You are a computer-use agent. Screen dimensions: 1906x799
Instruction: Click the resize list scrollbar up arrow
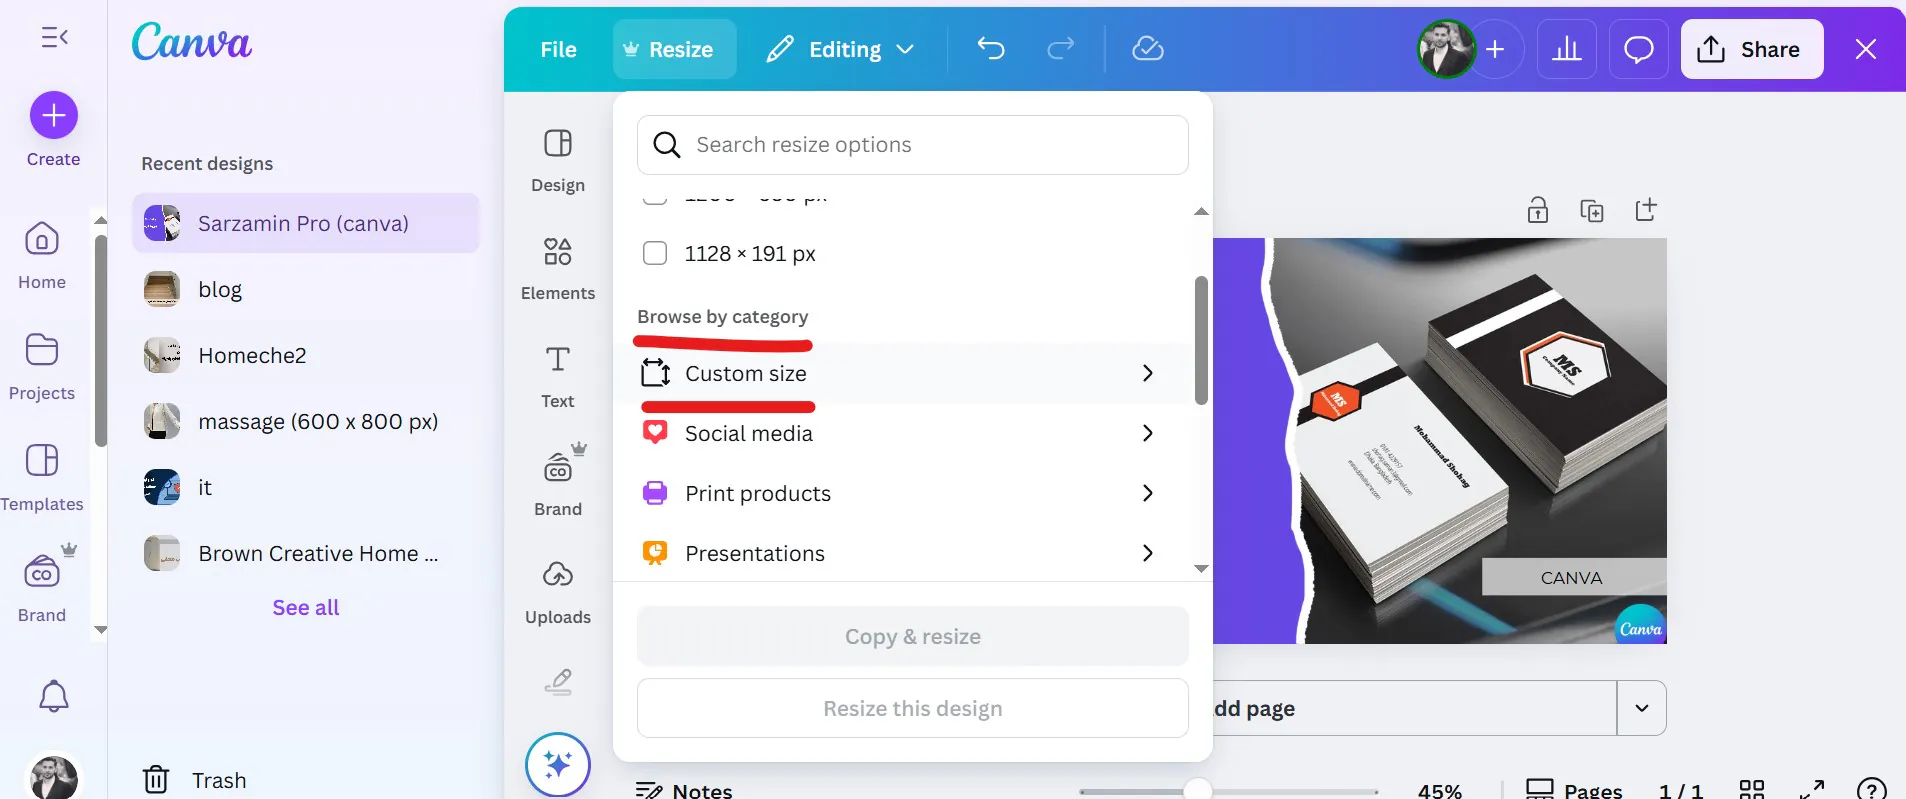[x=1201, y=211]
